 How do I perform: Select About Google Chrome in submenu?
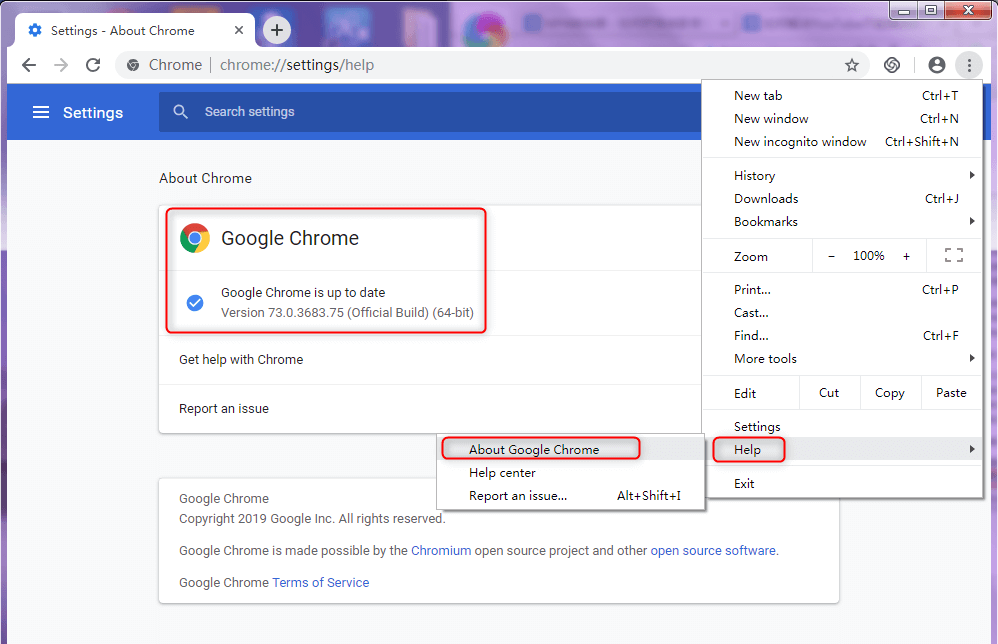coord(571,449)
